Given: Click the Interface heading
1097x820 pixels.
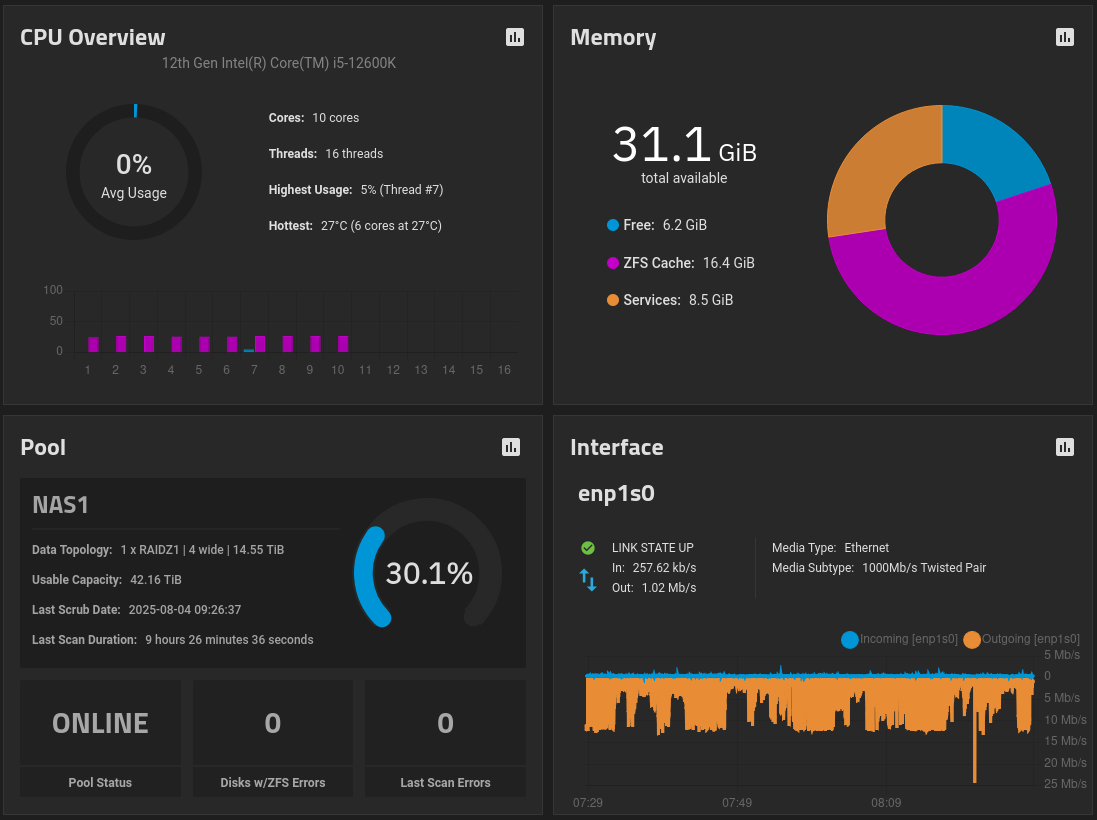Looking at the screenshot, I should coord(617,447).
